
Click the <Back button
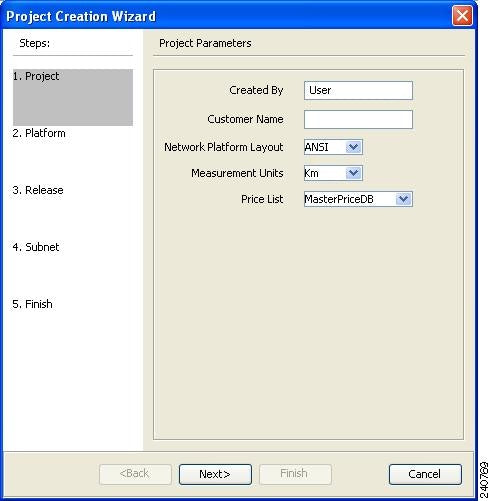pos(135,474)
